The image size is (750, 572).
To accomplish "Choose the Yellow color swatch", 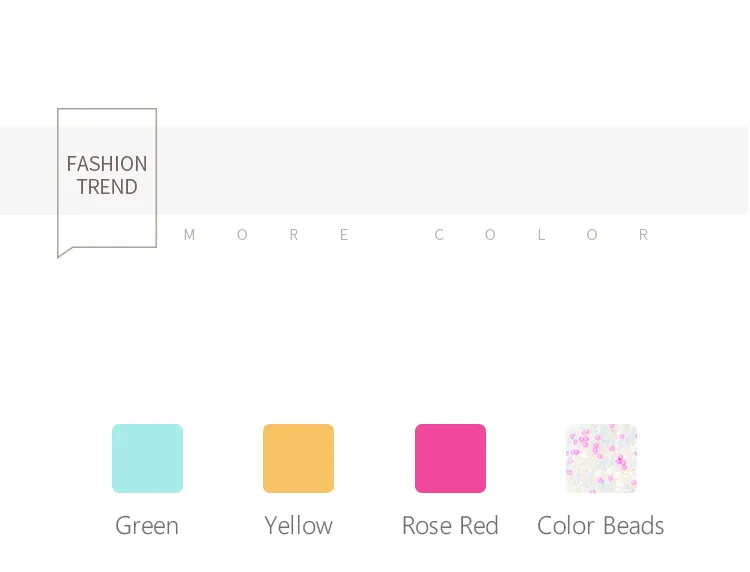I will 298,458.
